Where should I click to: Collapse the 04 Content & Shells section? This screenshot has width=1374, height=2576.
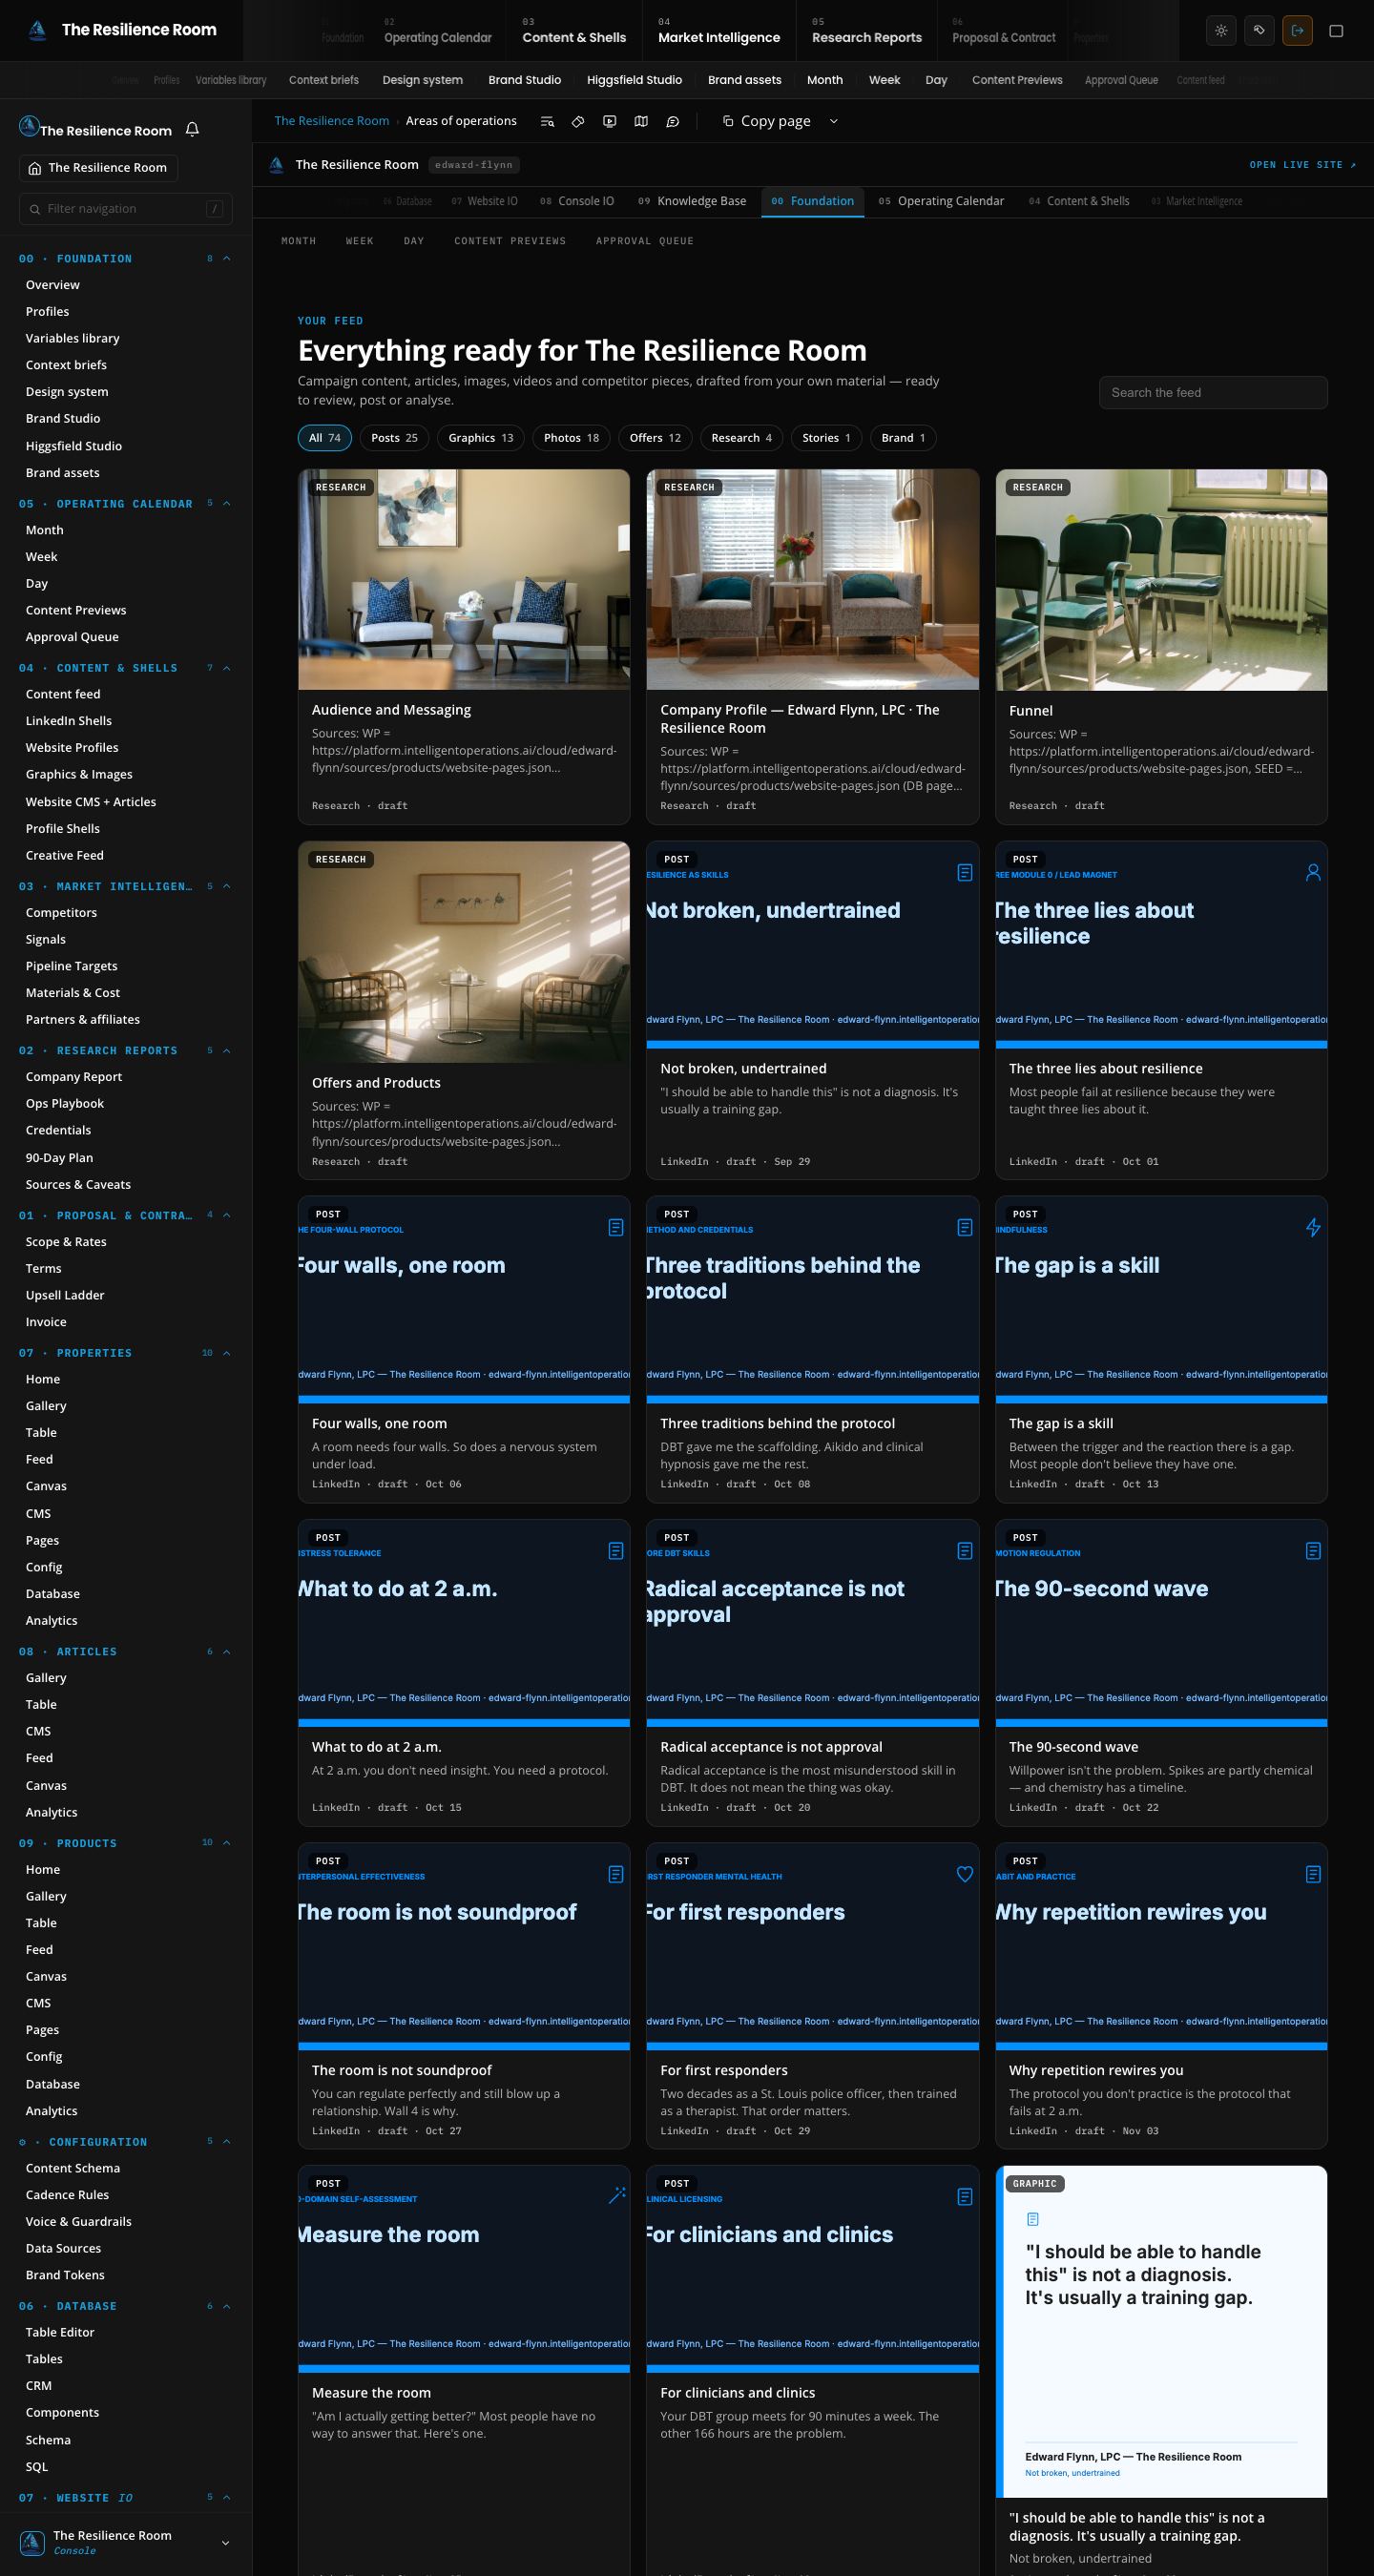tap(227, 668)
